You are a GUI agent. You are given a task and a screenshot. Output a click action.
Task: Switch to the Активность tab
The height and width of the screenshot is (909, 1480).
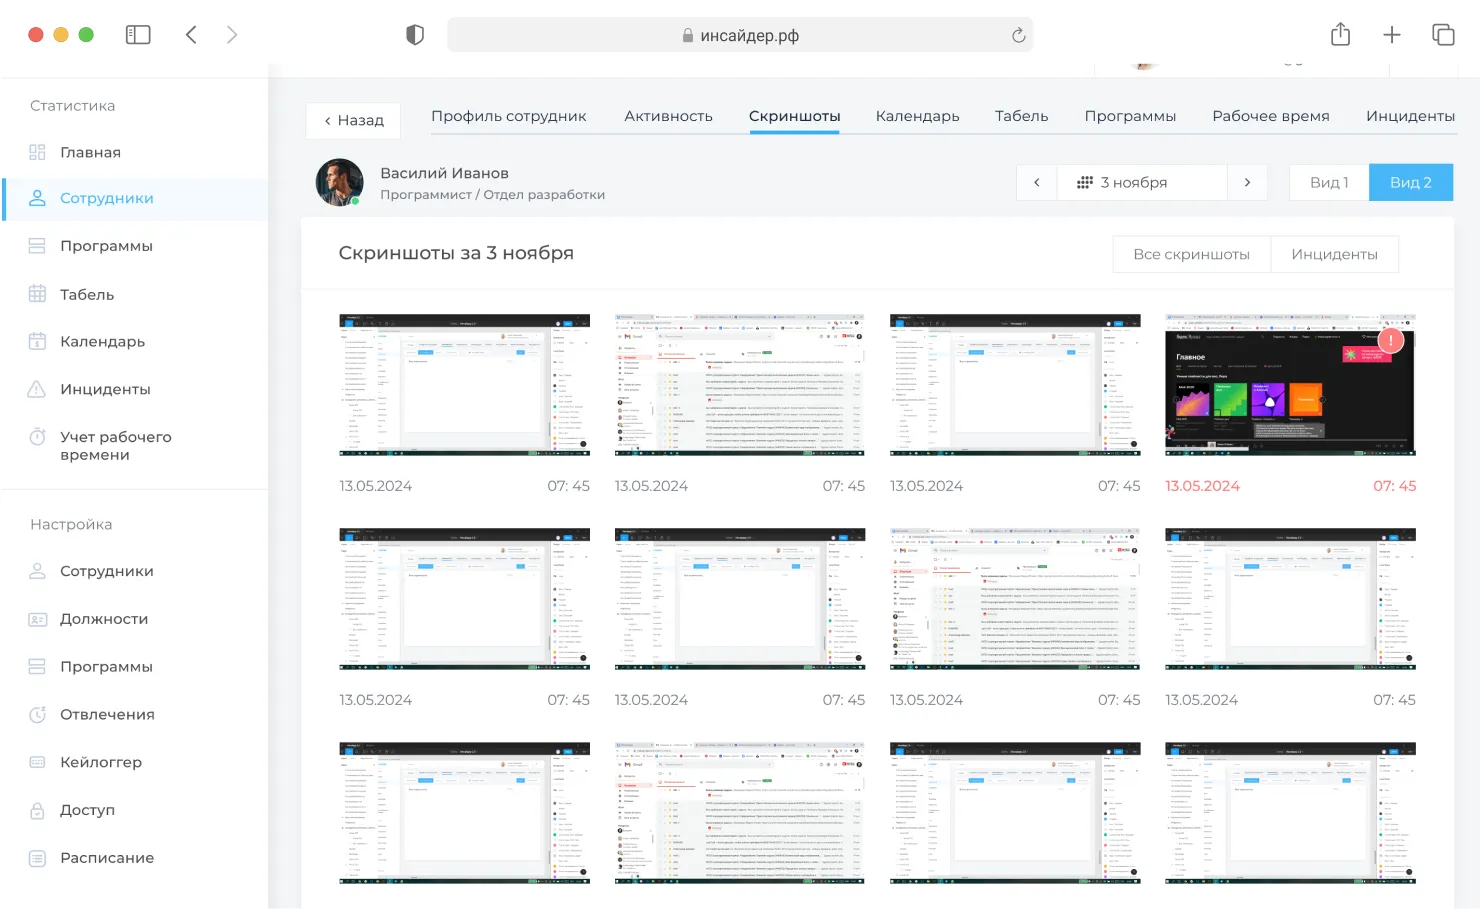pos(668,116)
